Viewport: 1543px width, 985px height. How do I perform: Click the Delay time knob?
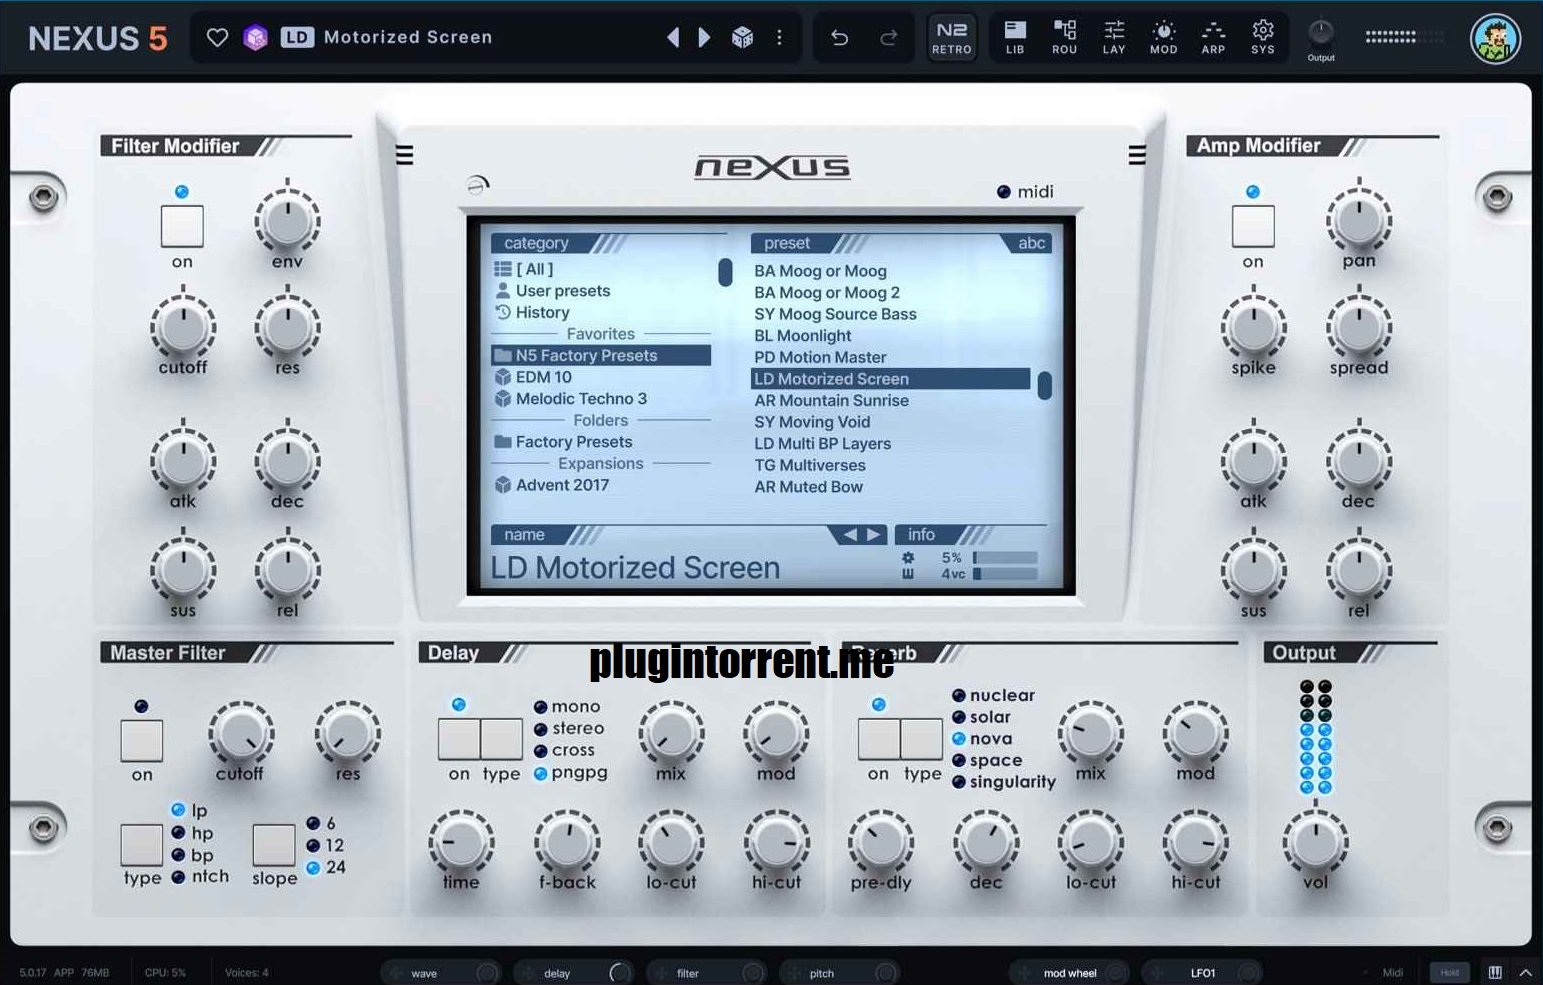tap(461, 841)
